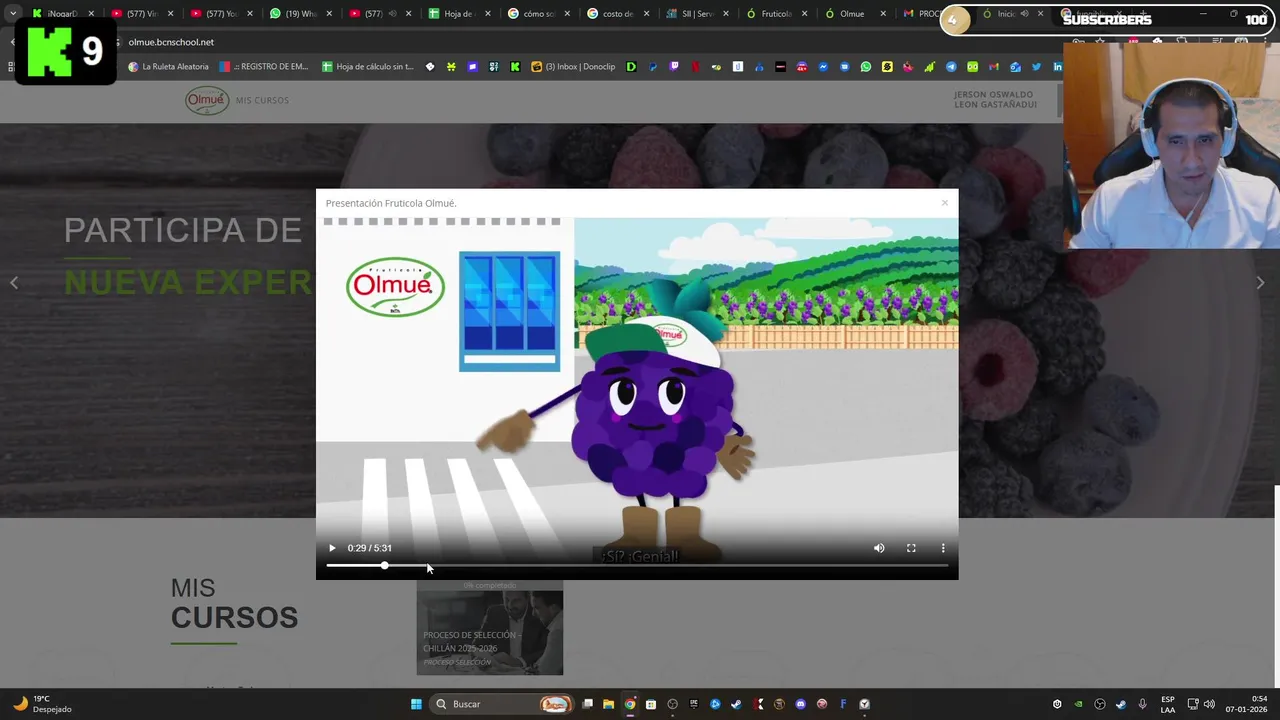This screenshot has height=720, width=1280.
Task: Close the WhatsApp browser tab
Action: [x=329, y=14]
